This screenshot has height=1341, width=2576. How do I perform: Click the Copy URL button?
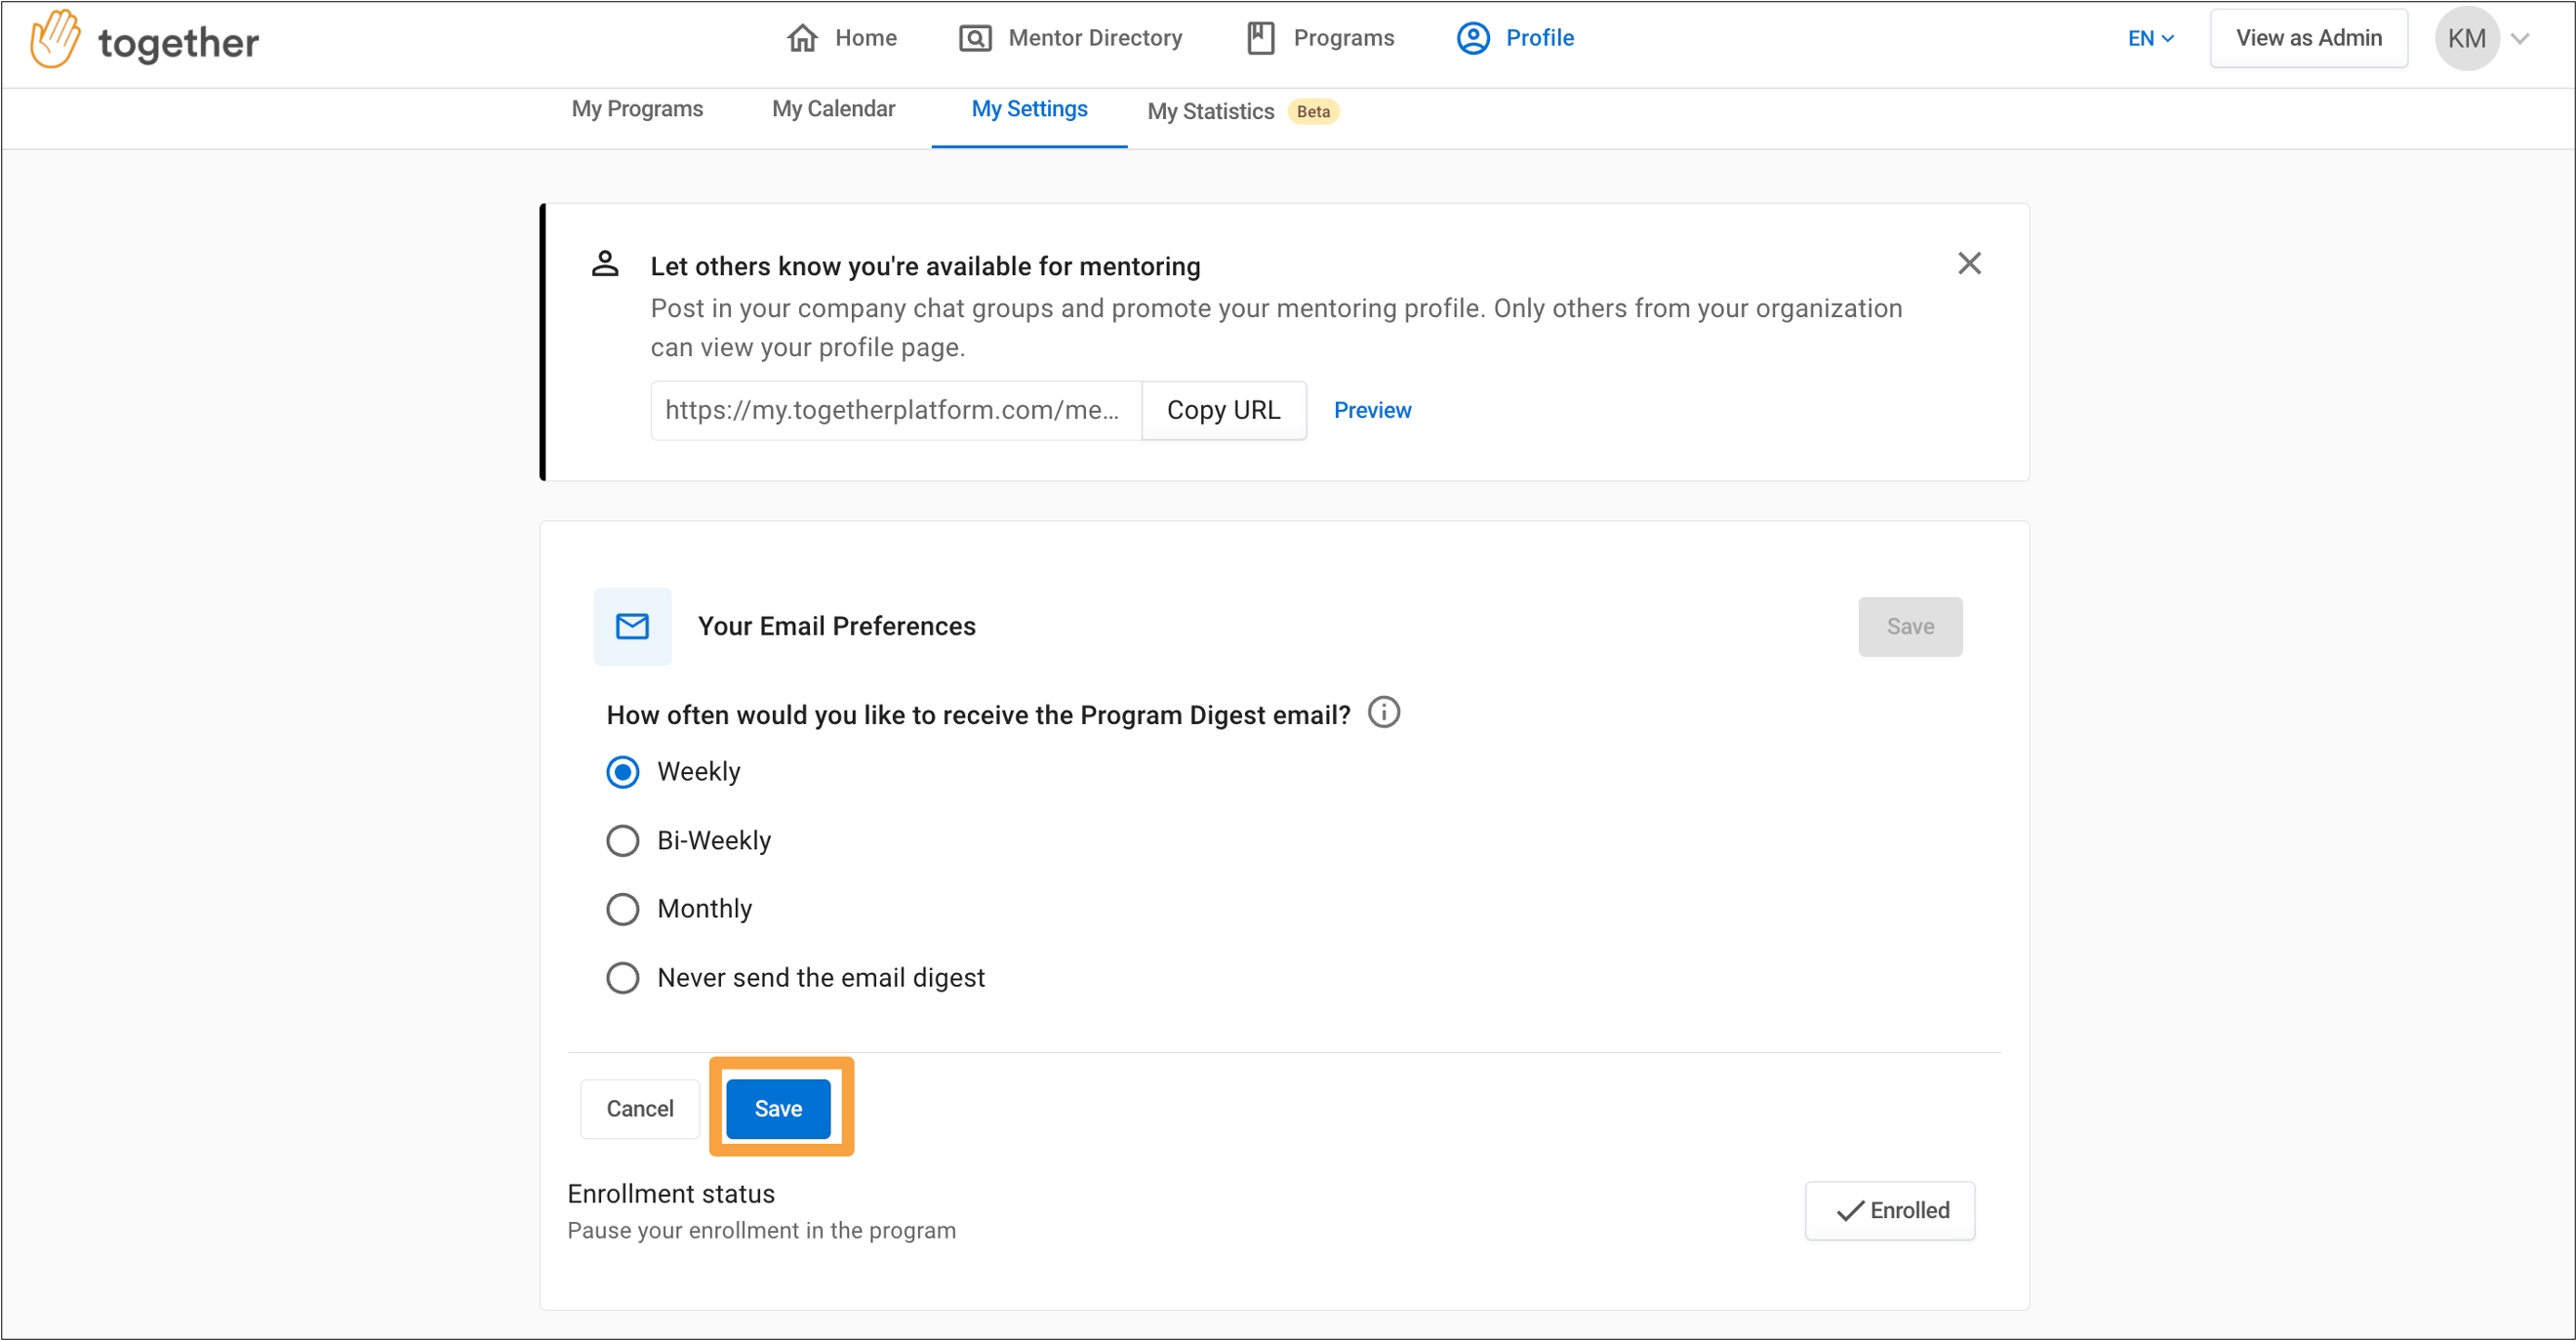1225,409
